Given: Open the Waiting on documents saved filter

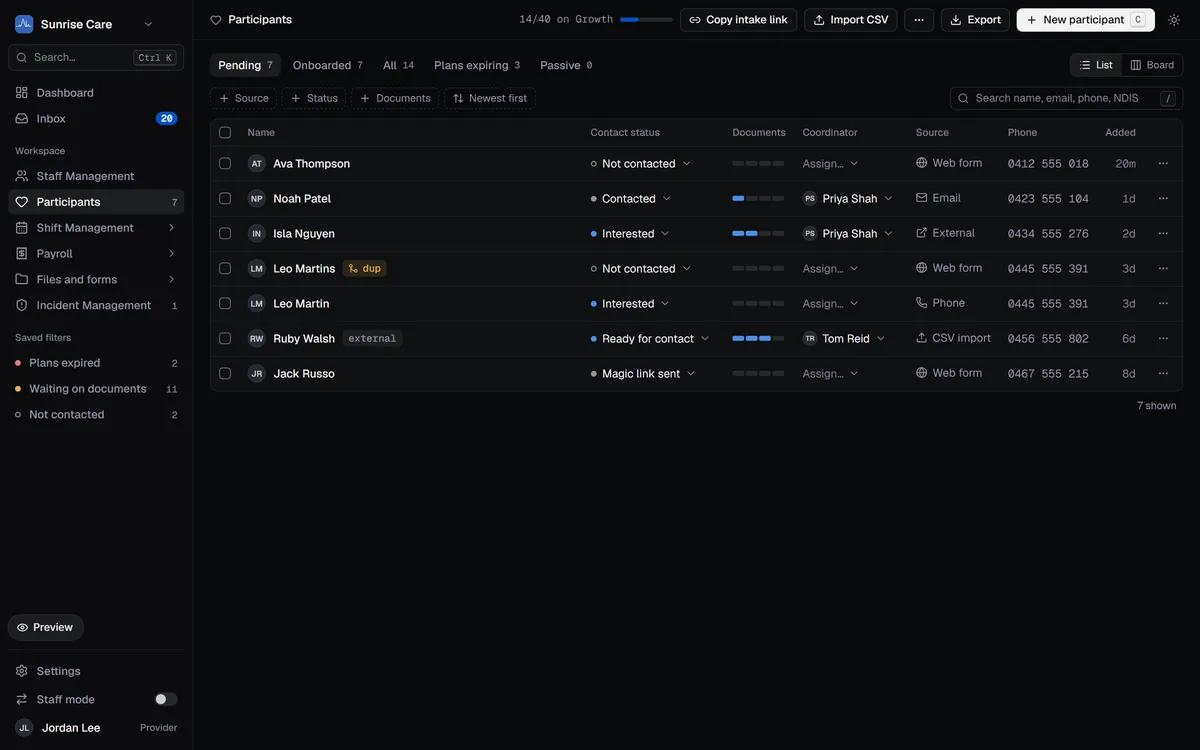Looking at the screenshot, I should [x=96, y=389].
